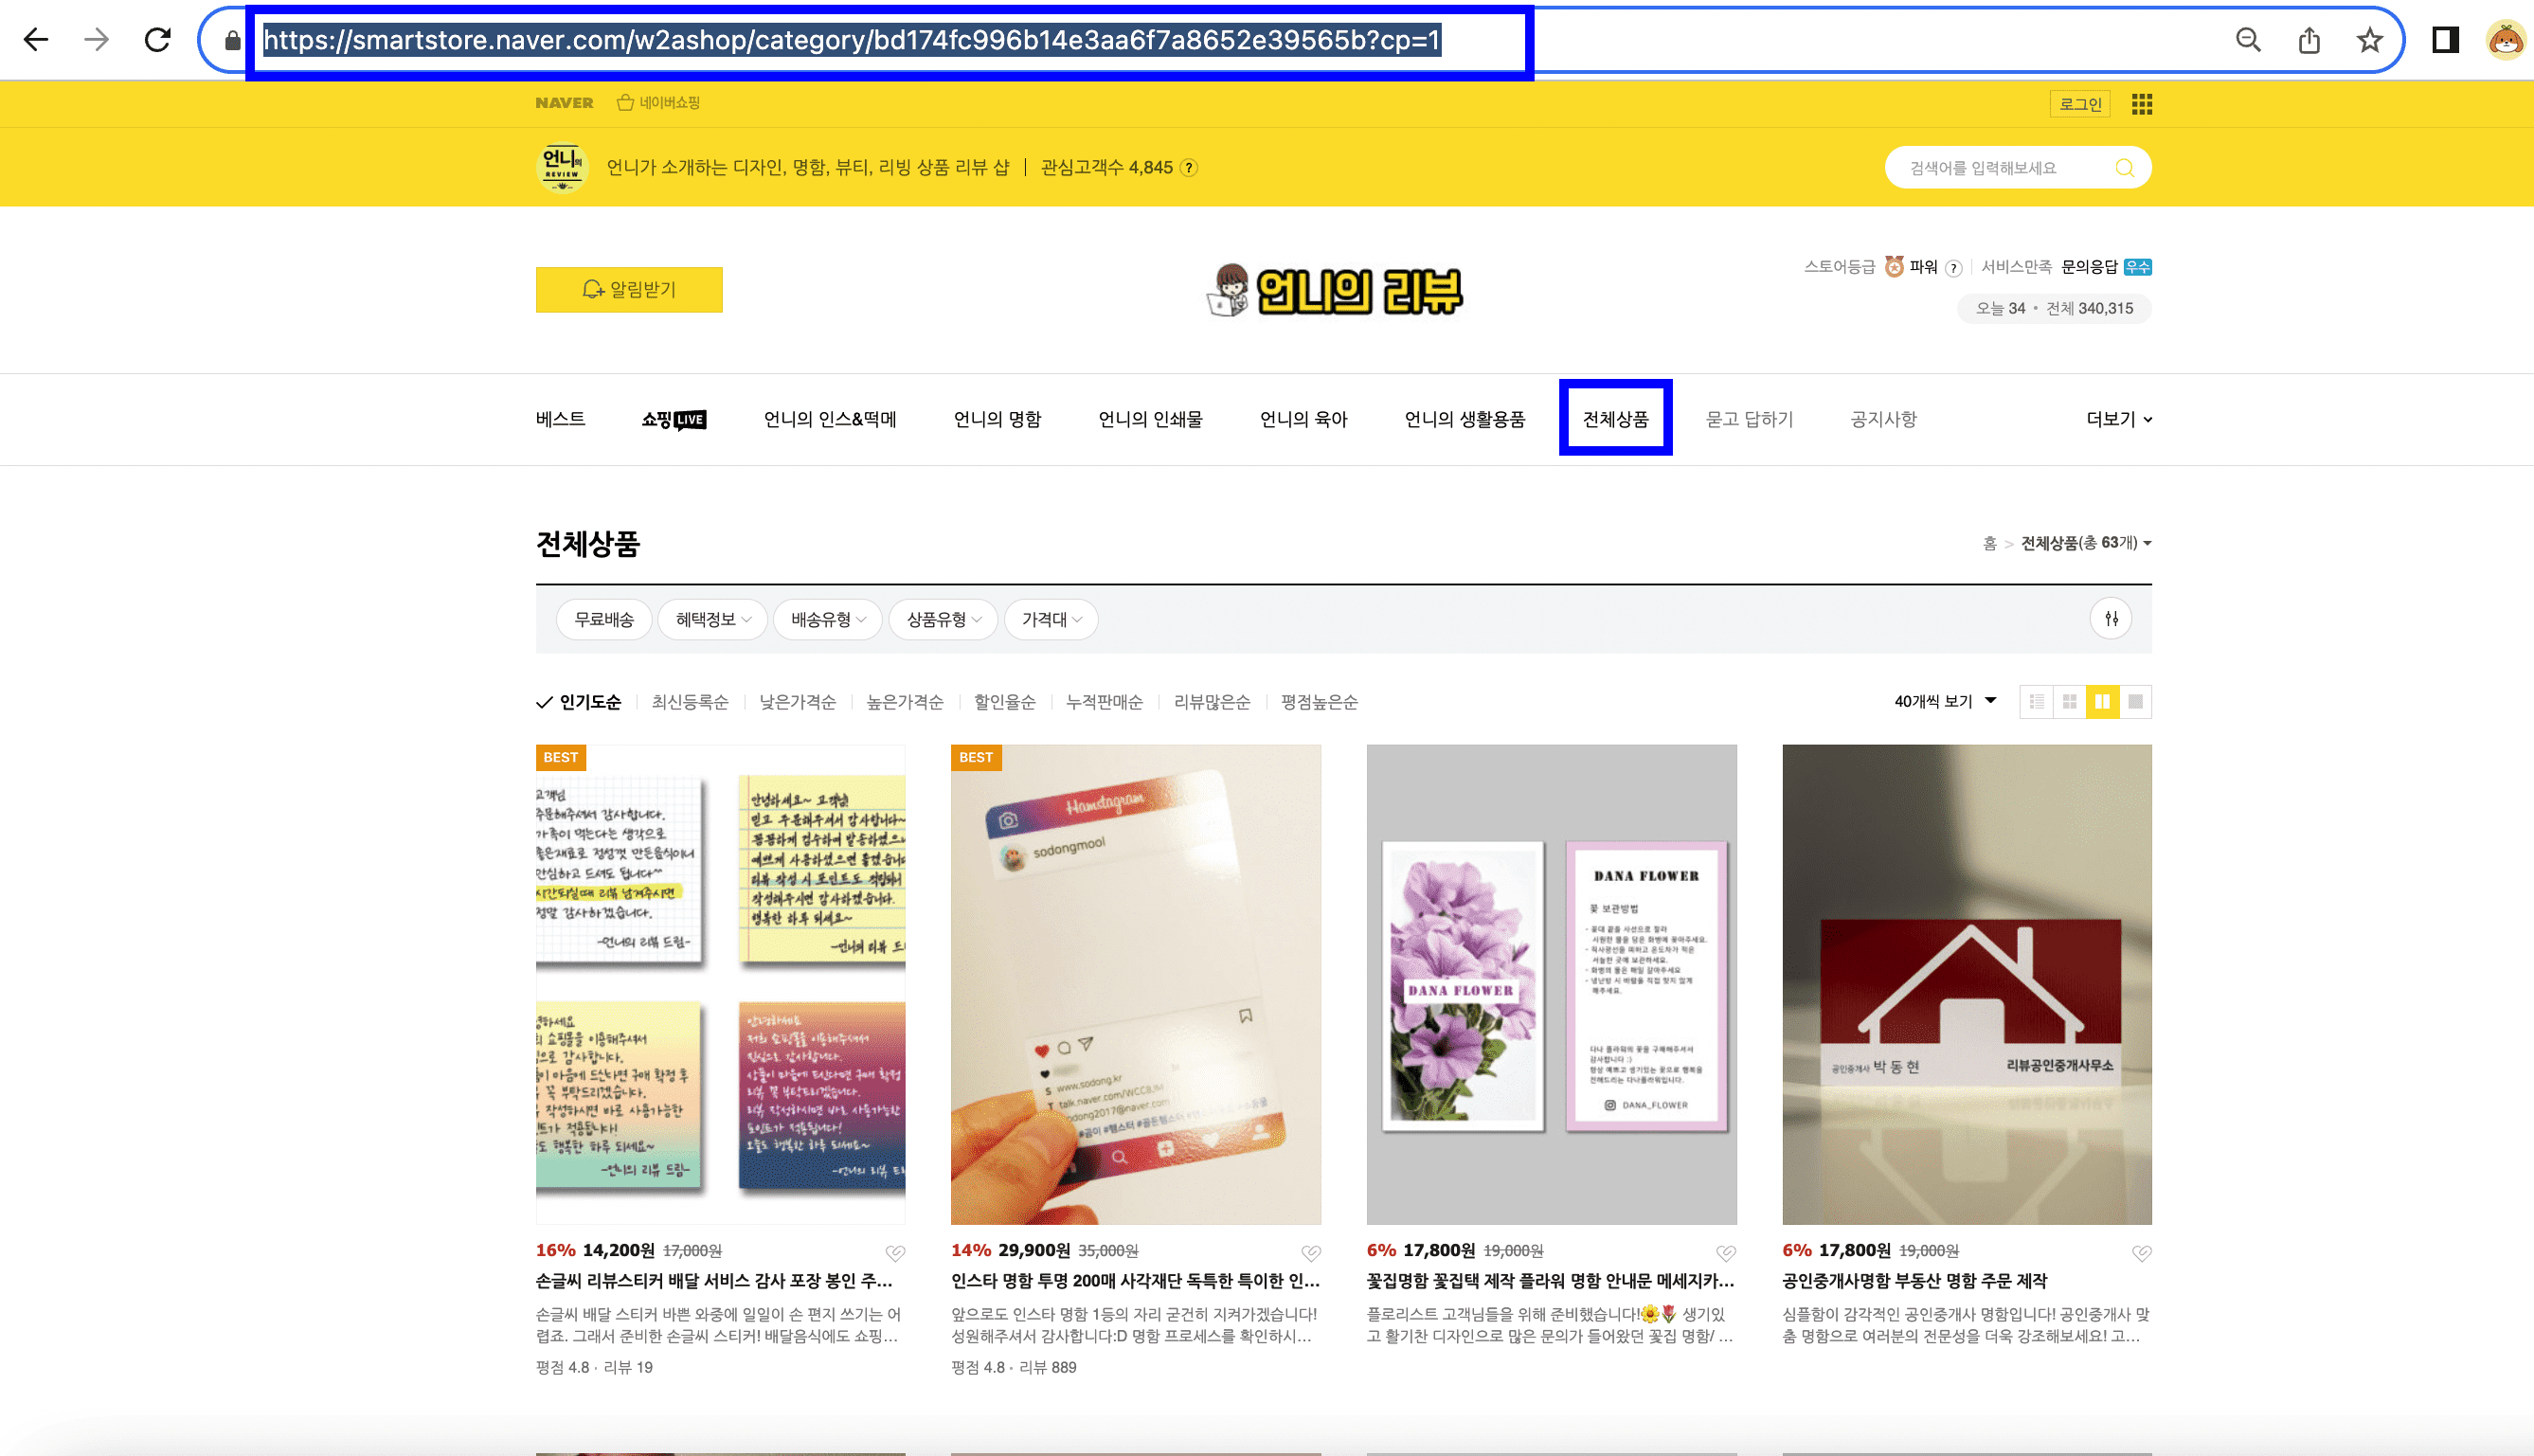Click the 손글씨 리뷰스티커 product thumbnail

[x=720, y=985]
